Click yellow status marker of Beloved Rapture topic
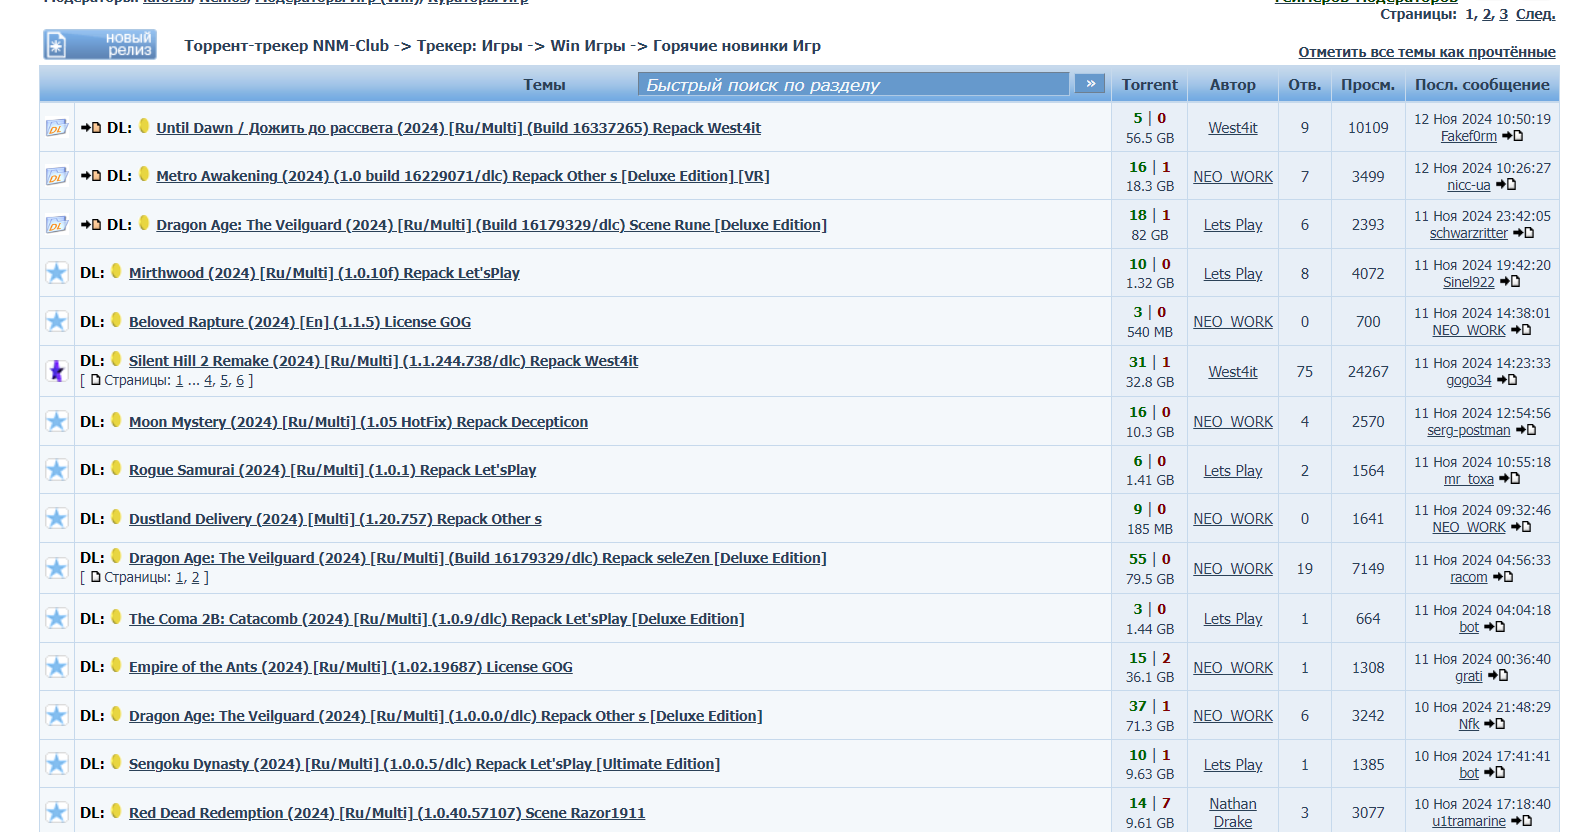The width and height of the screenshot is (1587, 832). 116,320
